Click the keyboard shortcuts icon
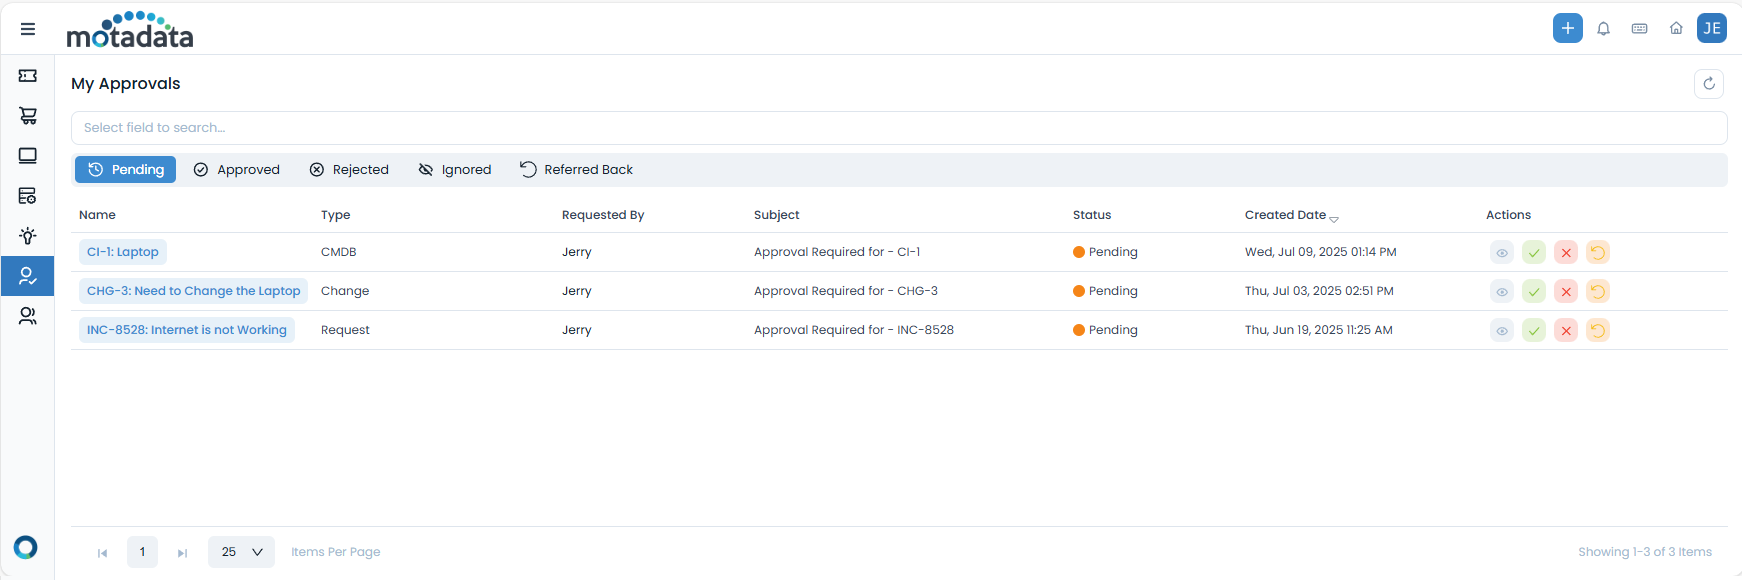 (1639, 29)
